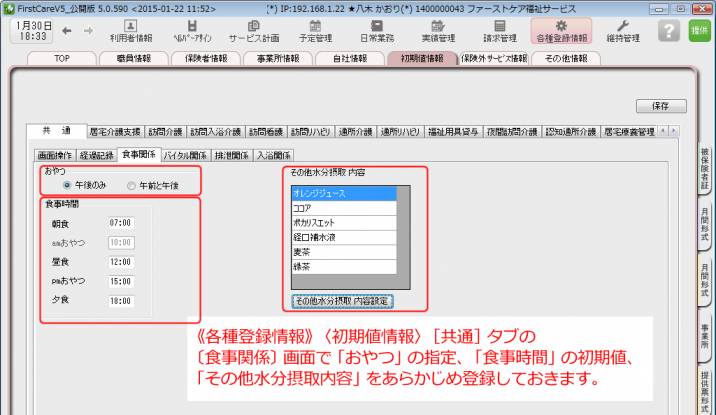The height and width of the screenshot is (415, 716).
Task: Select オレンジジュース in the list
Action: pyautogui.click(x=343, y=193)
